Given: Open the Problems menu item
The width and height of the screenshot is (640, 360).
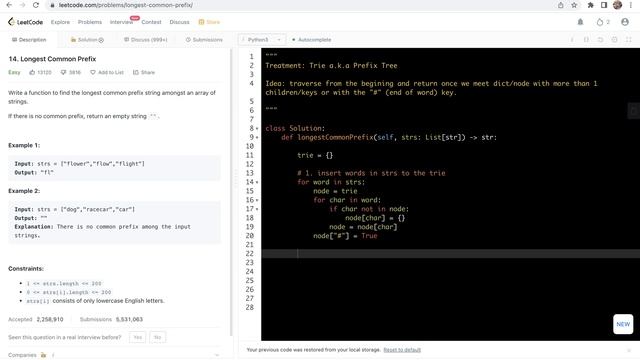Looking at the screenshot, I should [x=90, y=22].
